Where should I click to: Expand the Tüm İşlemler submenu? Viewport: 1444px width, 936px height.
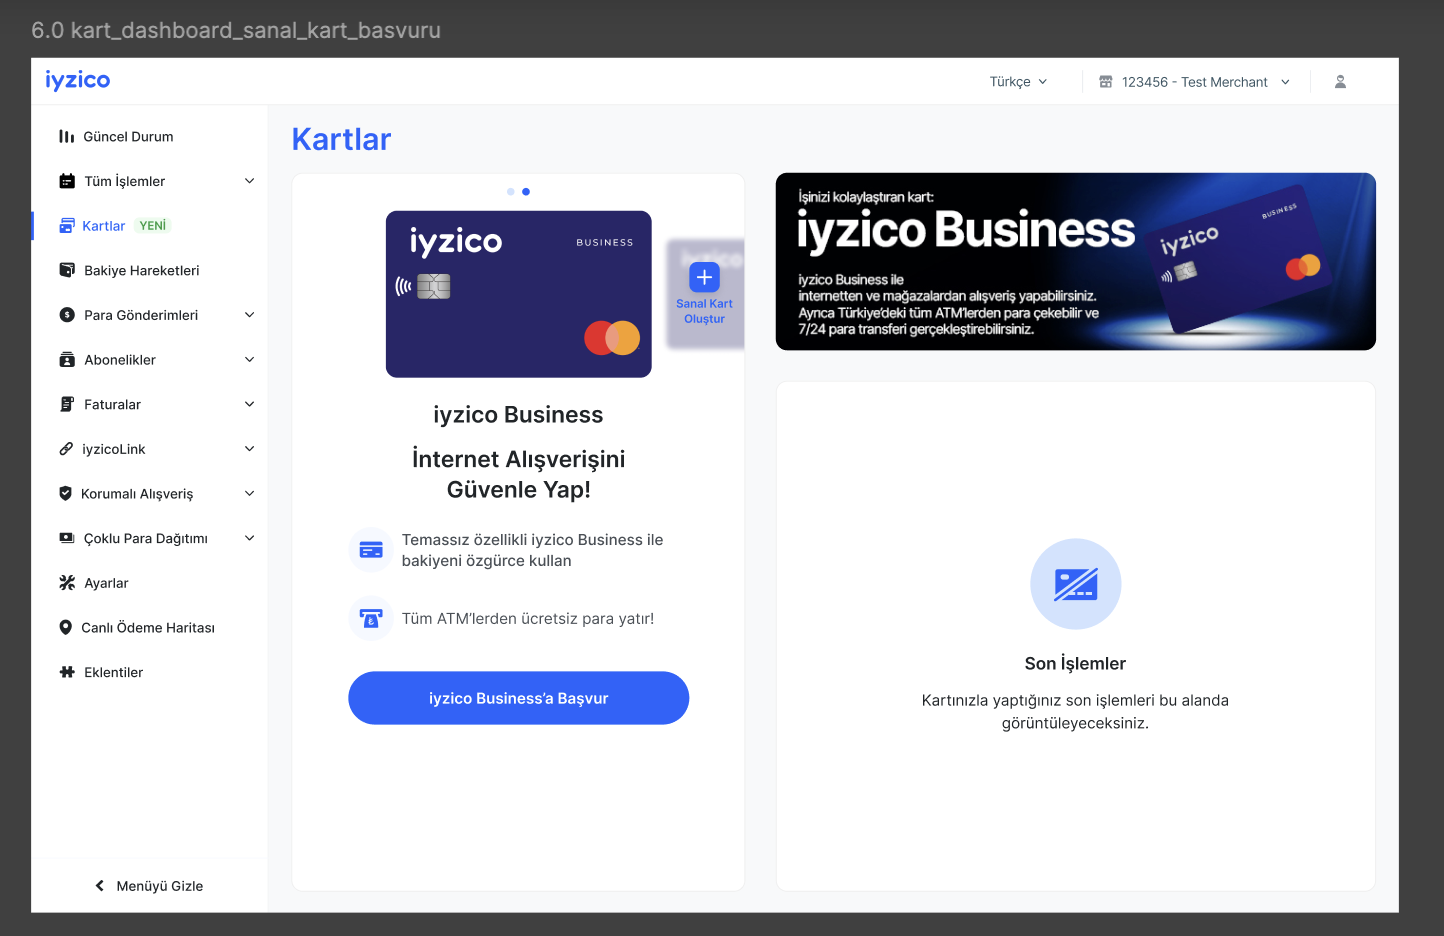(249, 181)
